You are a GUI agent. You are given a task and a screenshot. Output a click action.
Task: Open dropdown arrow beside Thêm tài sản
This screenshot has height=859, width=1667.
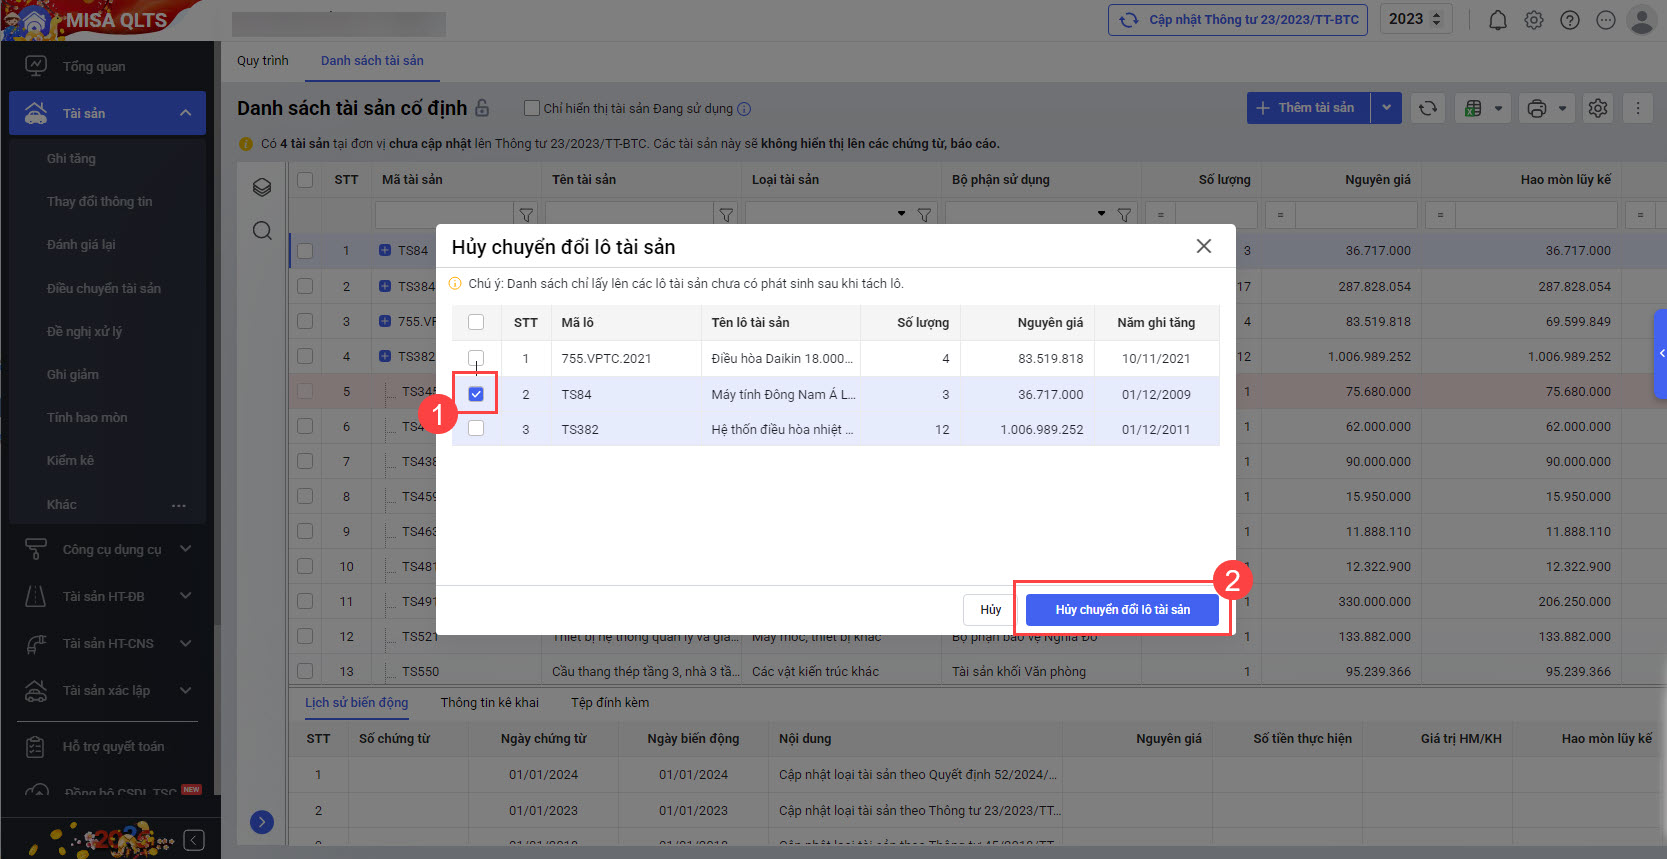click(x=1386, y=108)
